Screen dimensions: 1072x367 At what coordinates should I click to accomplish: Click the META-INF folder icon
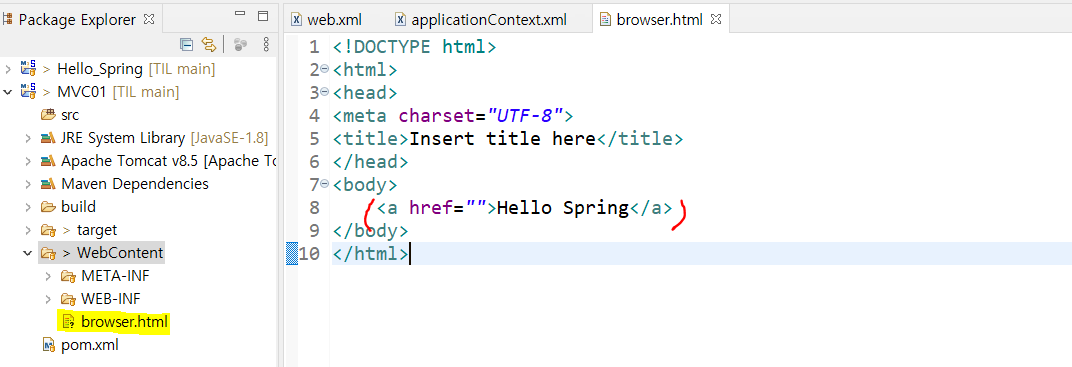pos(68,276)
